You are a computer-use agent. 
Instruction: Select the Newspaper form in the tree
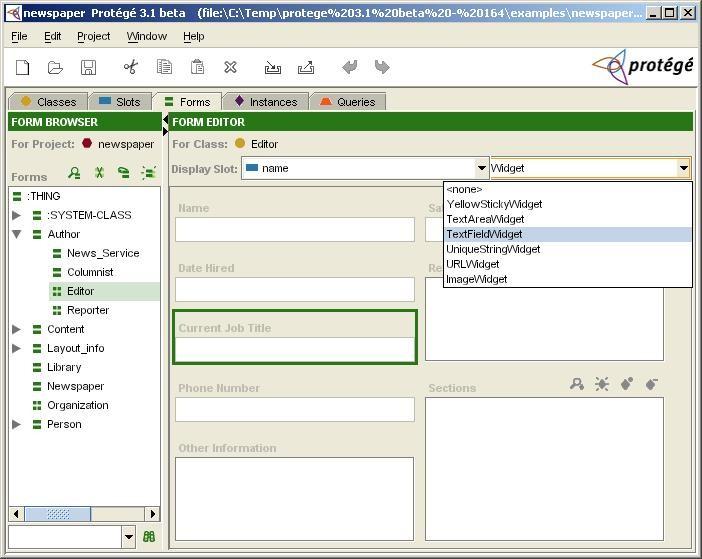[x=75, y=386]
